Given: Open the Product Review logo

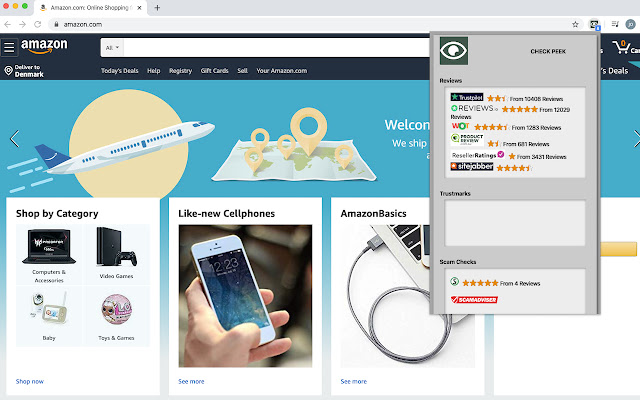Looking at the screenshot, I should 467,139.
